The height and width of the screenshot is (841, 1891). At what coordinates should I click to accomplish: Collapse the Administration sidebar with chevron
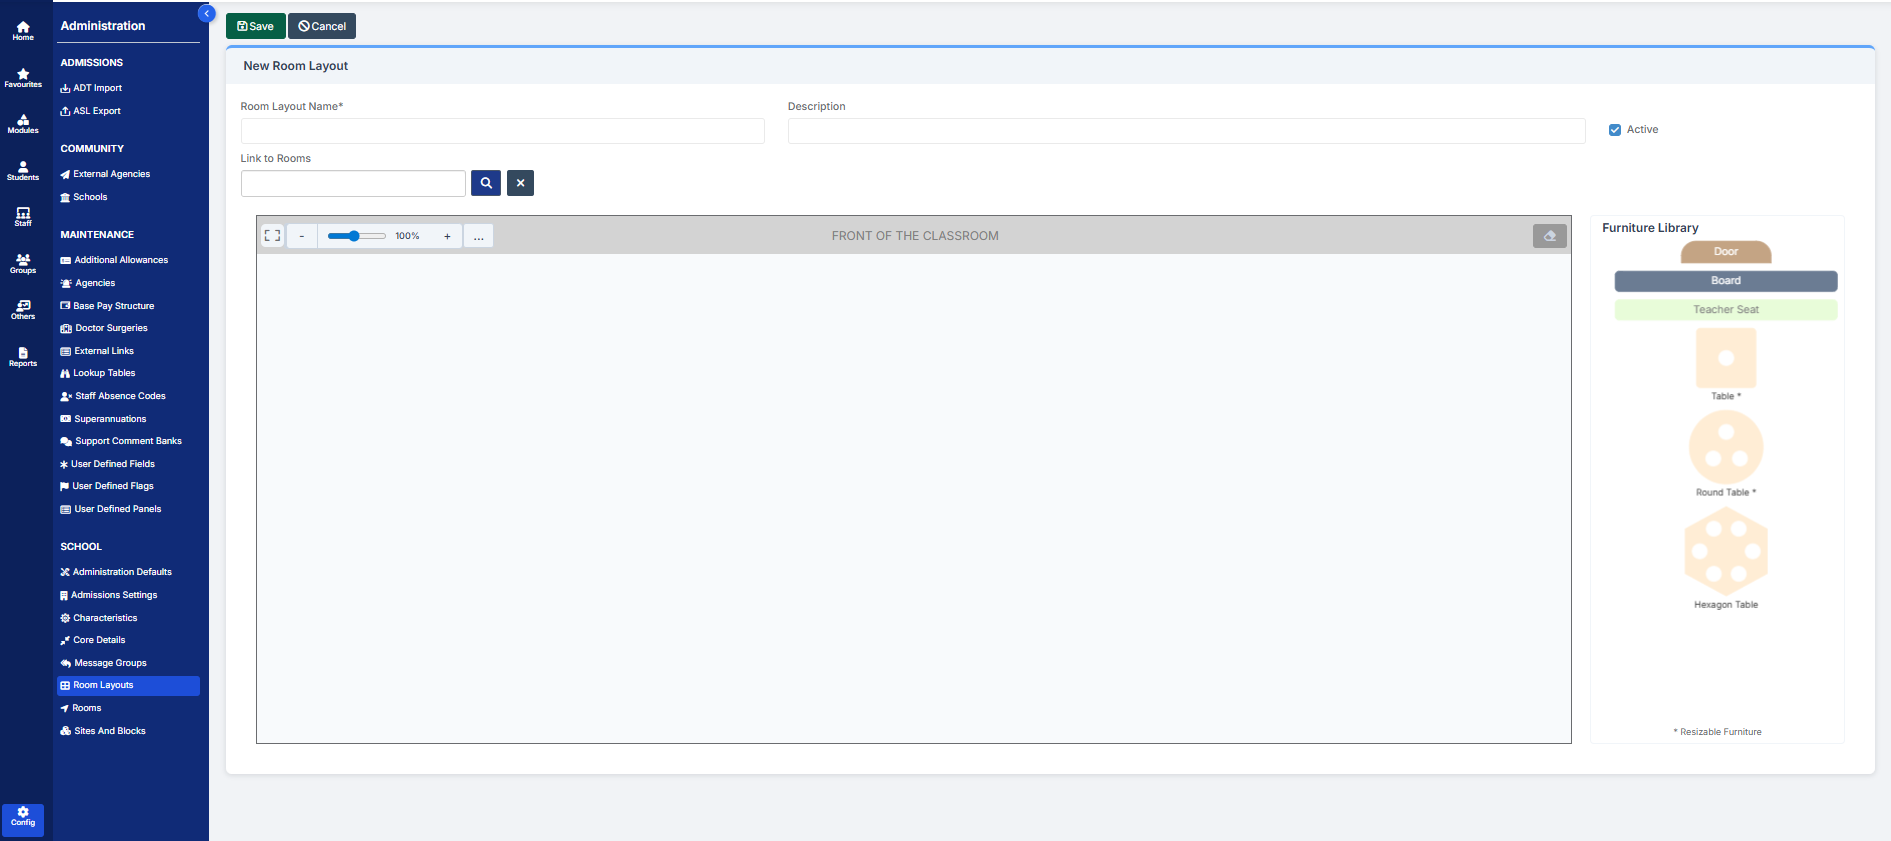(207, 13)
